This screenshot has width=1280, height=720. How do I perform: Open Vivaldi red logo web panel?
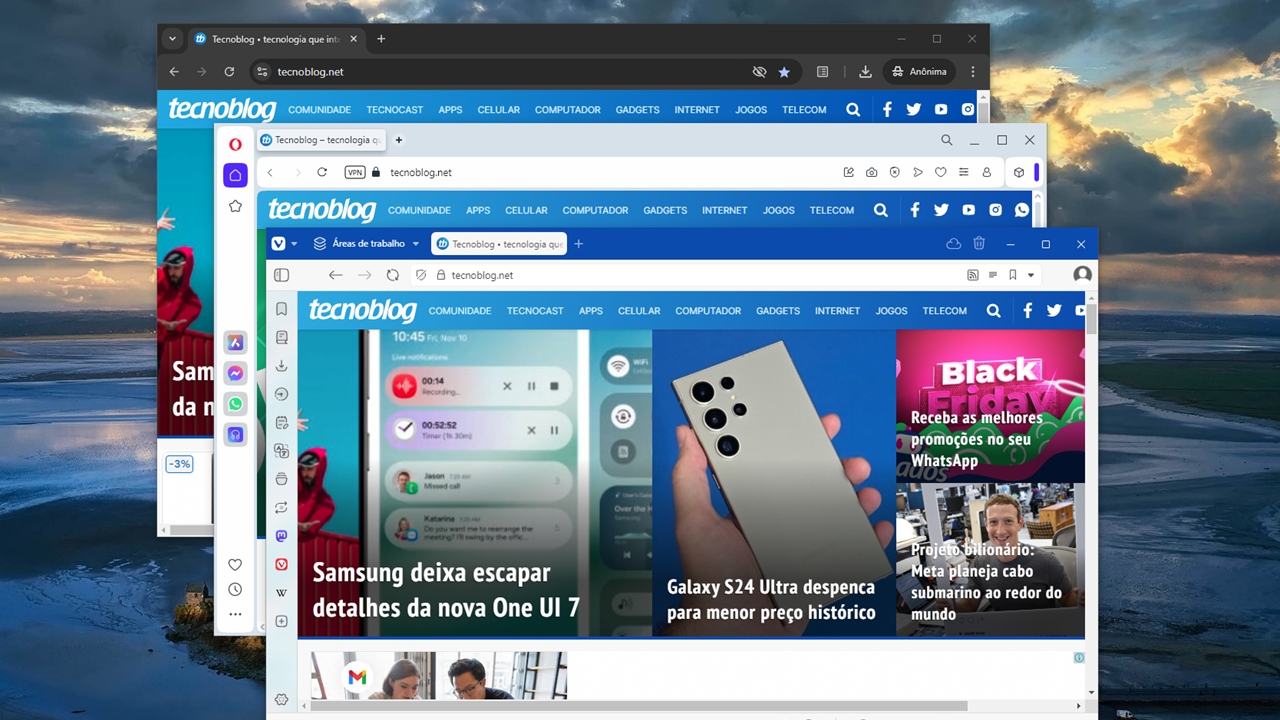pos(282,564)
